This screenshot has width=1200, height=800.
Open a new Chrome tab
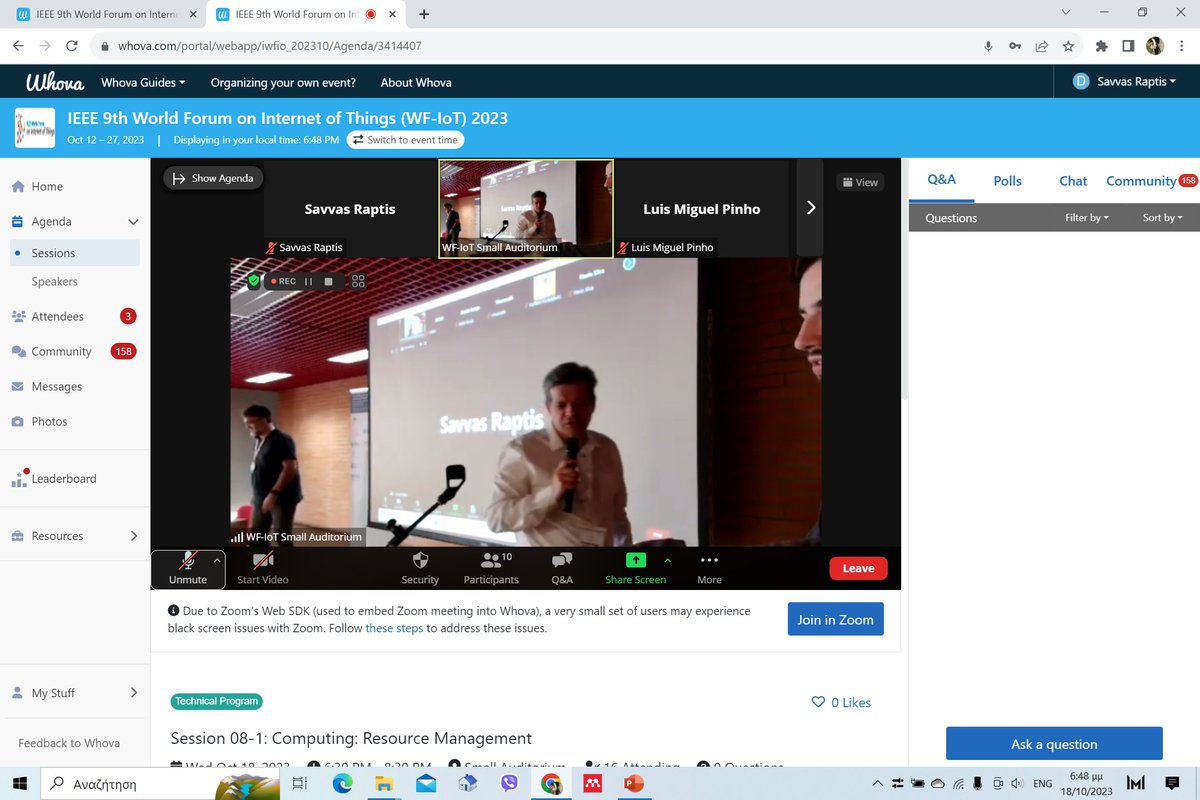point(424,14)
